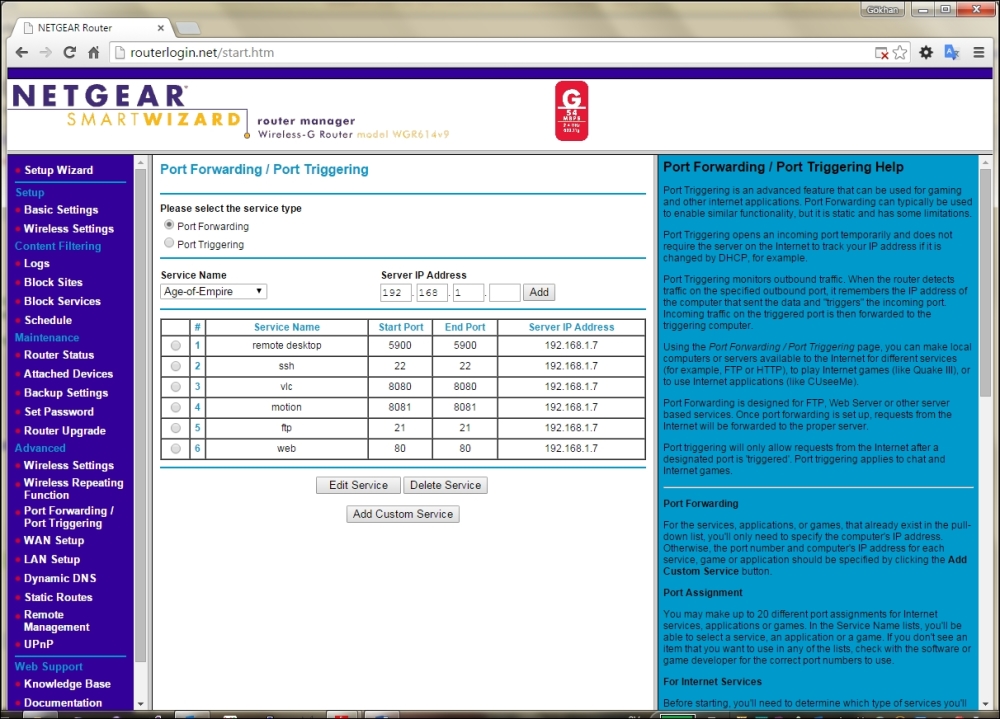Select the remote desktop row radio button
This screenshot has width=1000, height=719.
coord(175,346)
